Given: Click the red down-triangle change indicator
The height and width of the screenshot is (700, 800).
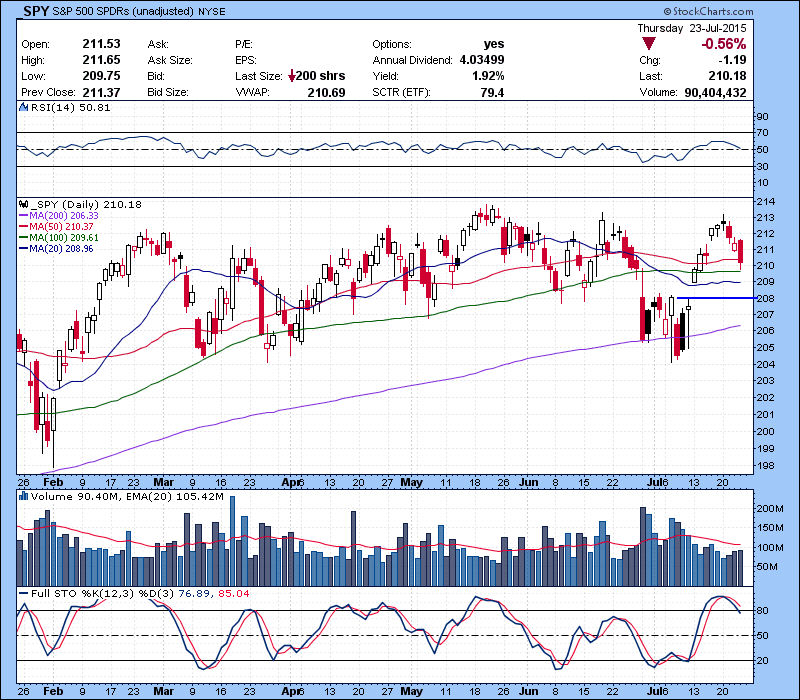Looking at the screenshot, I should pos(648,44).
